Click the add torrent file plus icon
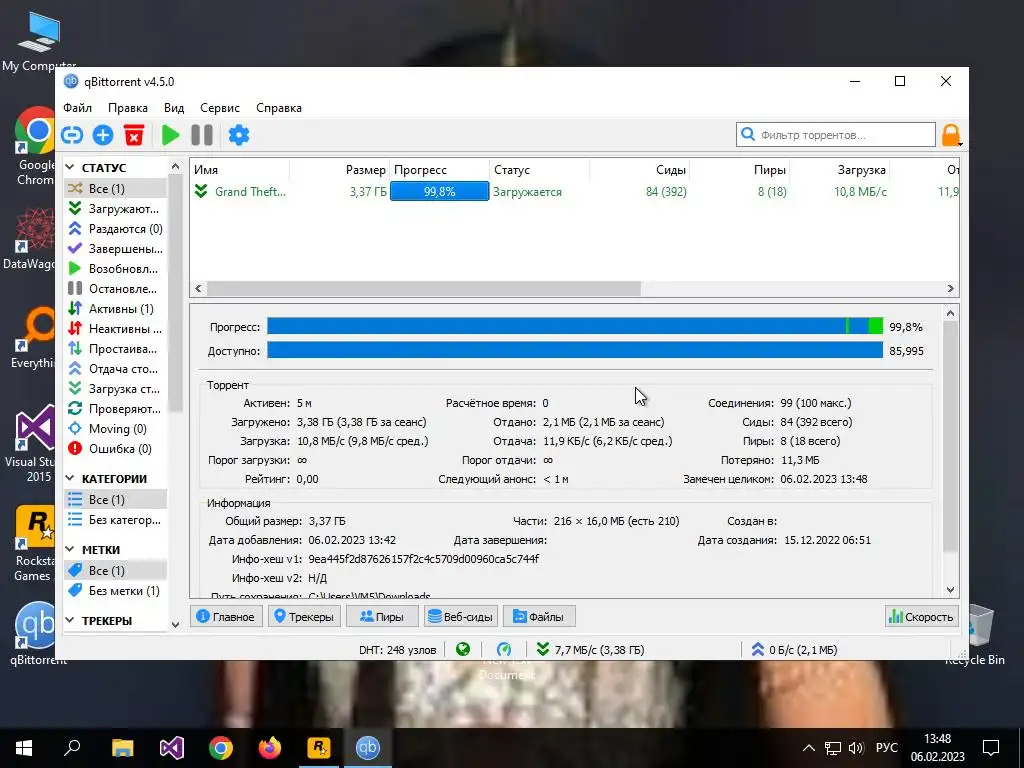Viewport: 1024px width, 768px height. 103,135
